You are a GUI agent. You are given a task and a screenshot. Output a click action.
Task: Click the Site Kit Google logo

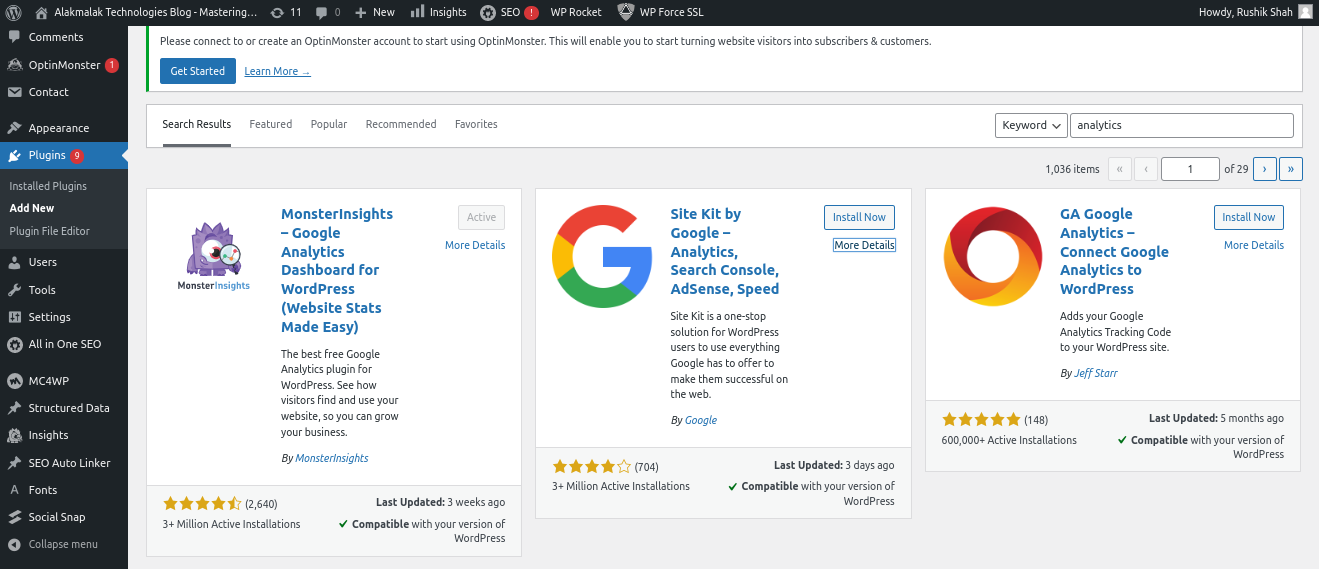pyautogui.click(x=601, y=256)
